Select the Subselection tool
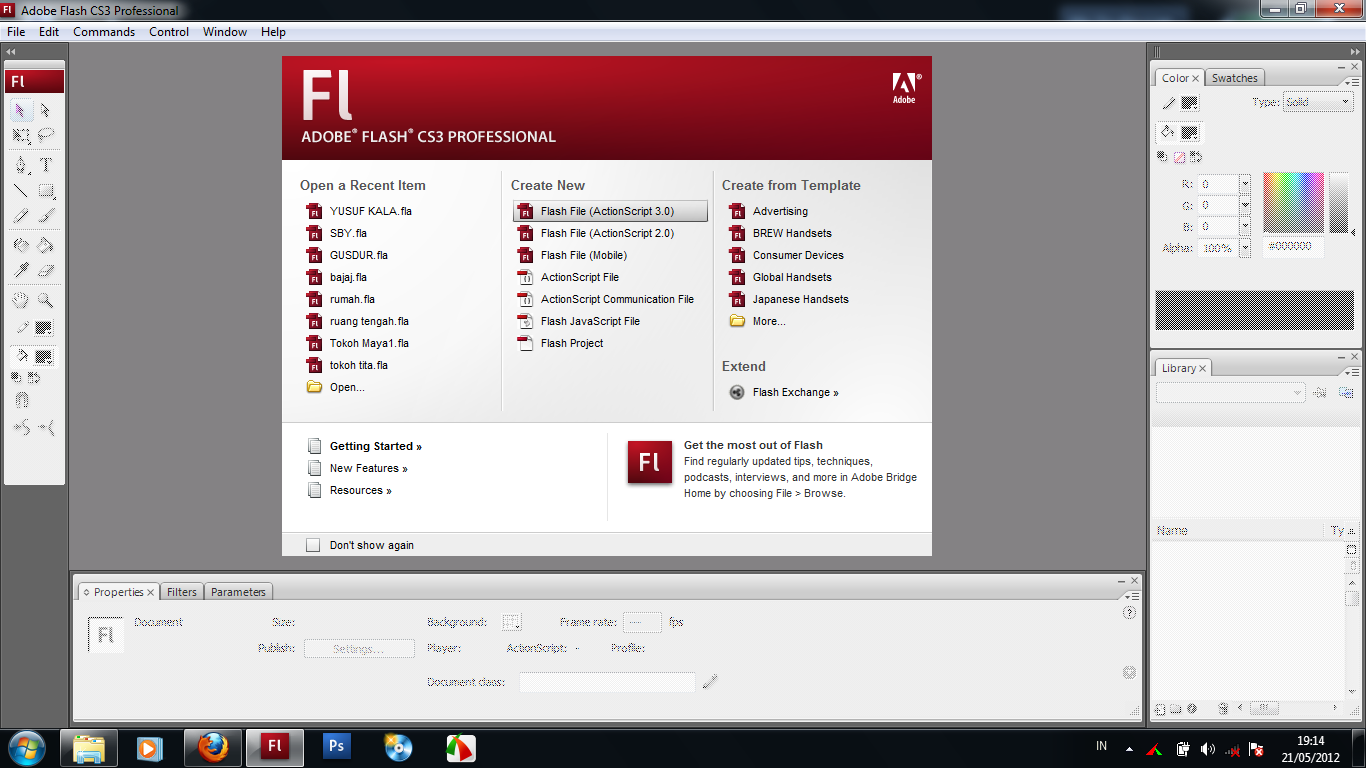This screenshot has width=1366, height=768. tap(46, 110)
